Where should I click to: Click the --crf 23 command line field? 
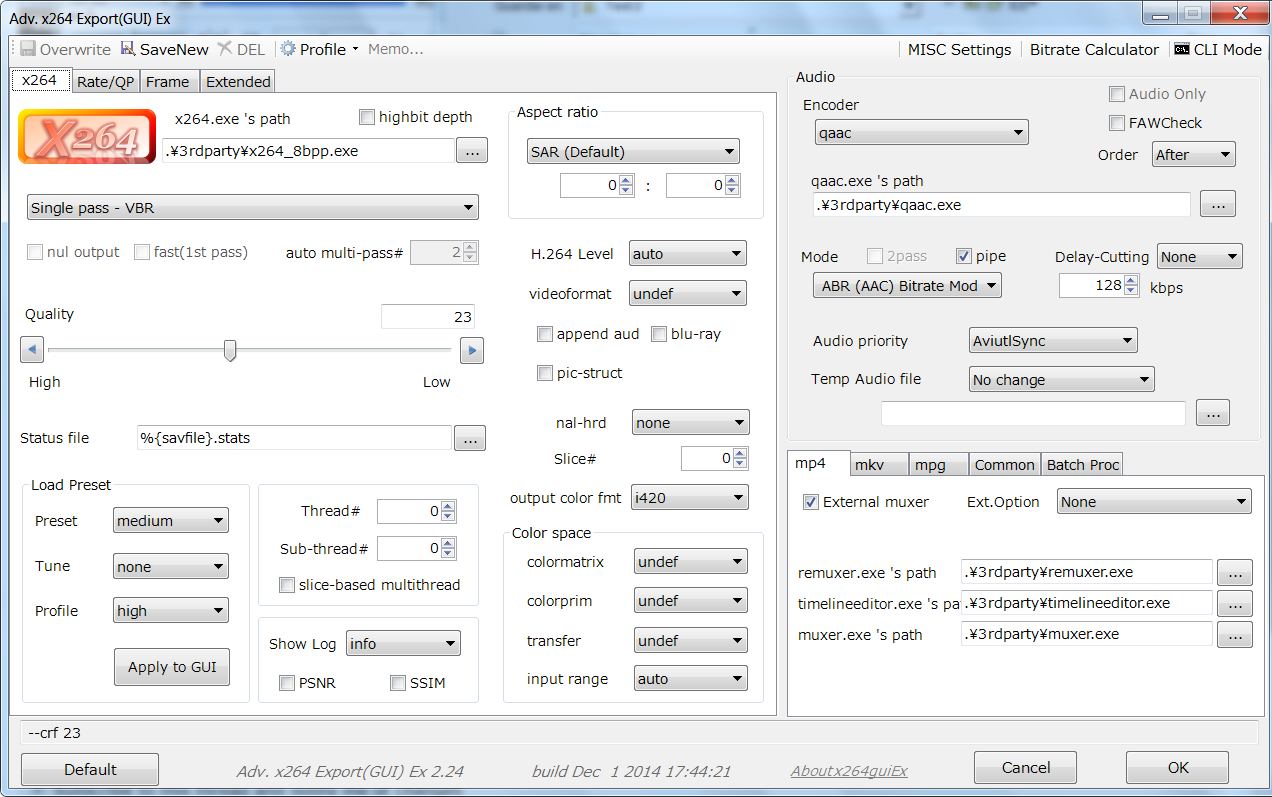click(x=639, y=733)
